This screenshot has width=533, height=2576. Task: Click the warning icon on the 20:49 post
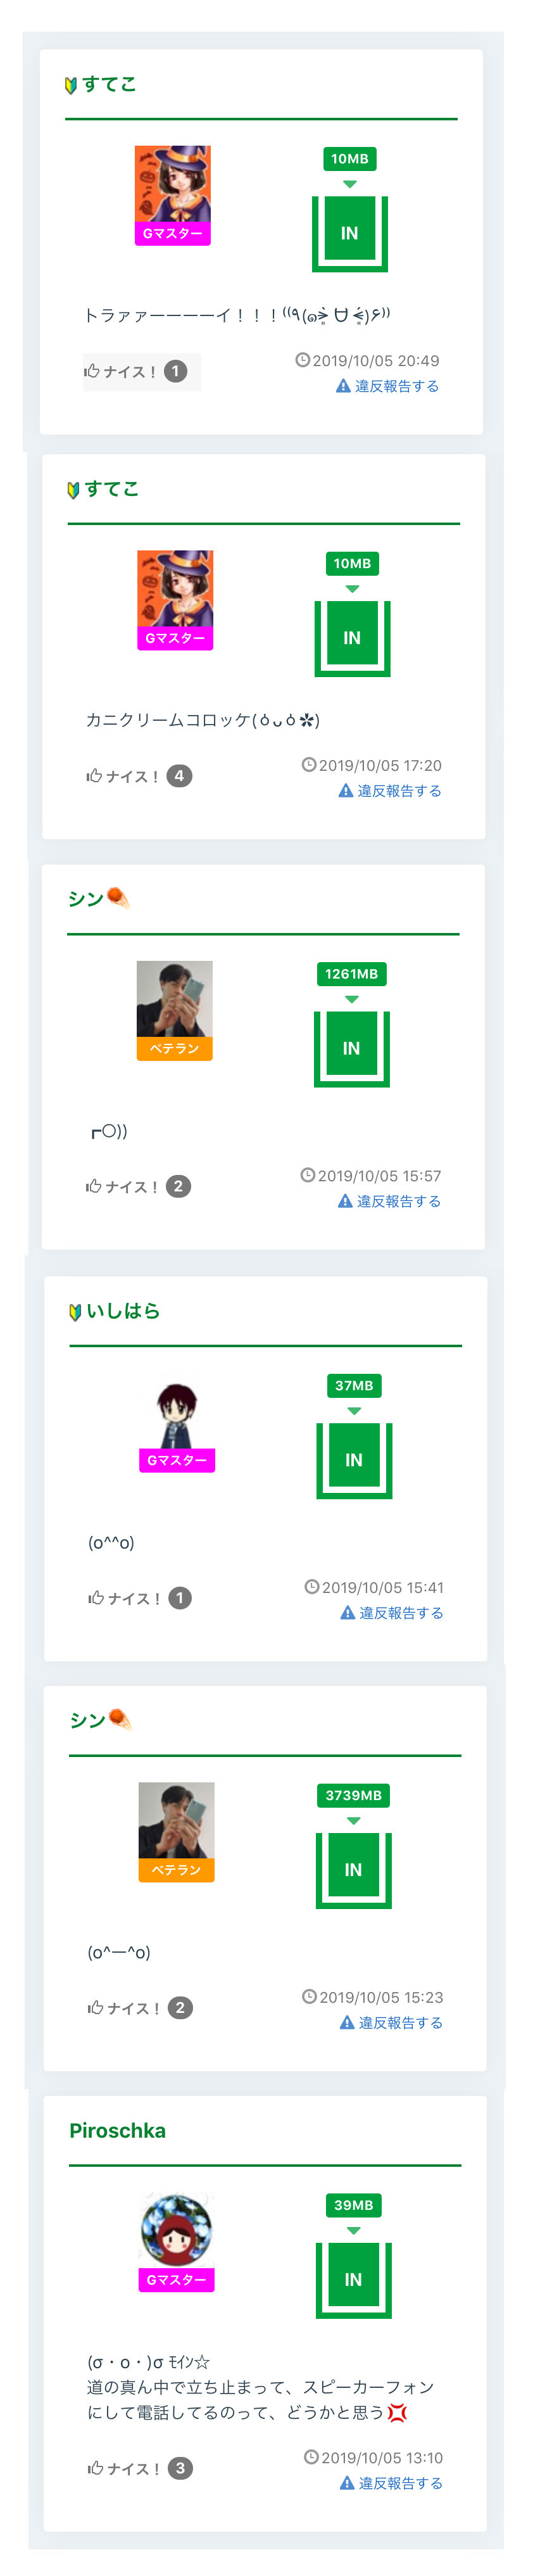343,386
